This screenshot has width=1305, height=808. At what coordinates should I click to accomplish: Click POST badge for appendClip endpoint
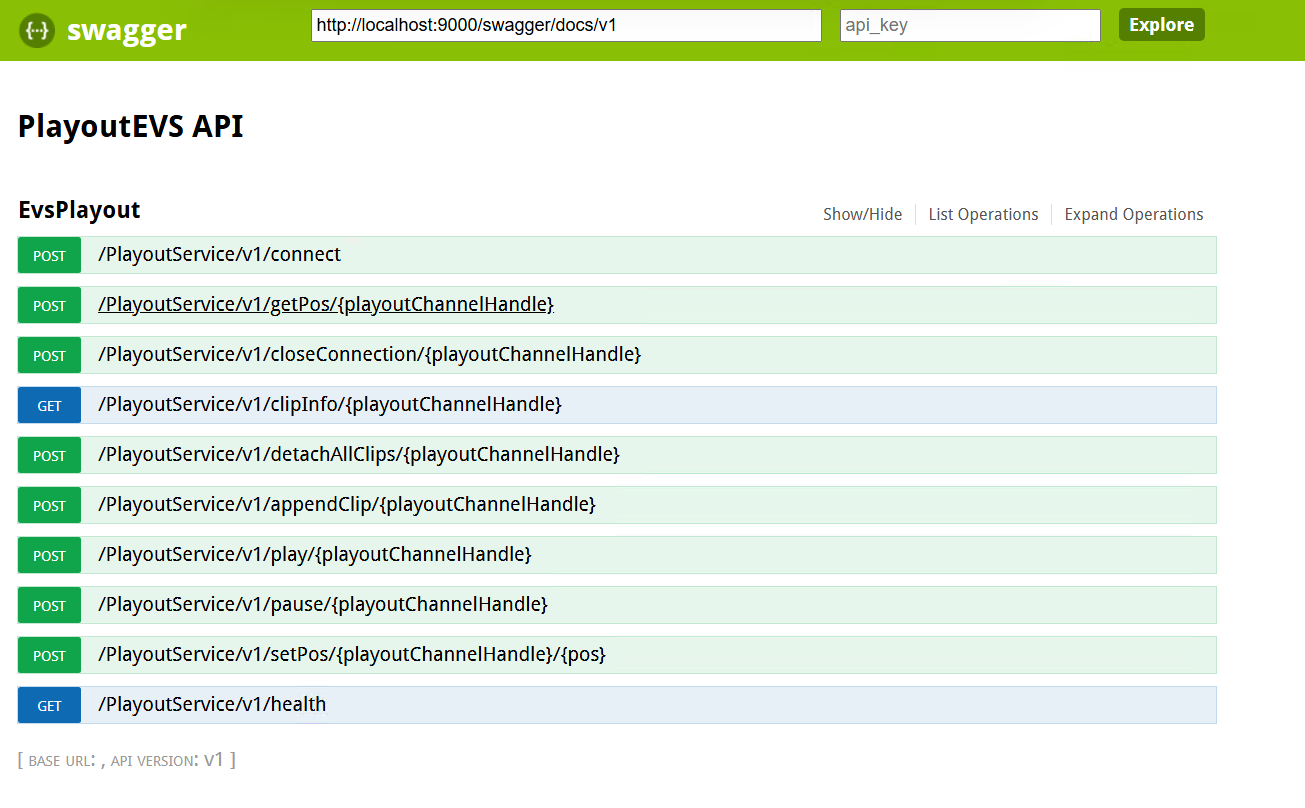click(x=49, y=505)
